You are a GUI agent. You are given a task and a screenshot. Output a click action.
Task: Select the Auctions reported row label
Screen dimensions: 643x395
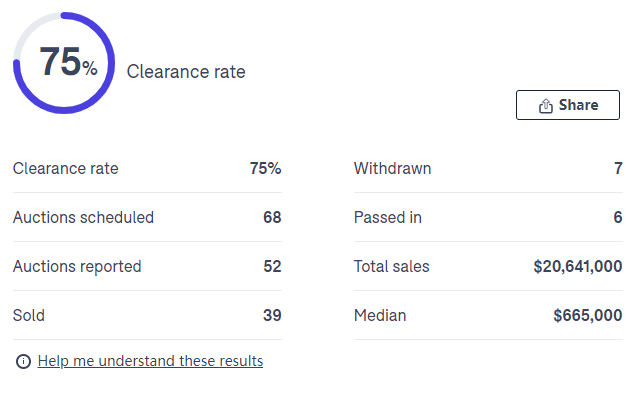click(77, 267)
